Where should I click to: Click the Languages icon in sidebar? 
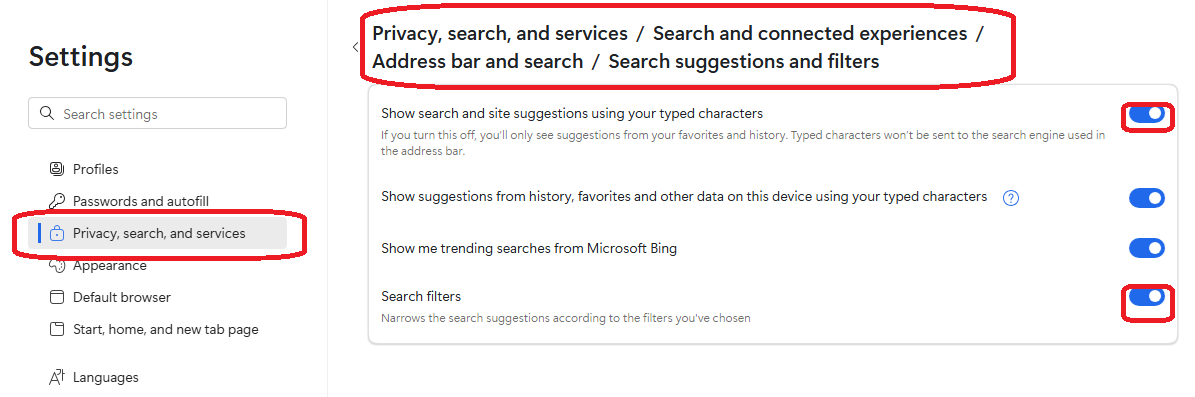[56, 377]
